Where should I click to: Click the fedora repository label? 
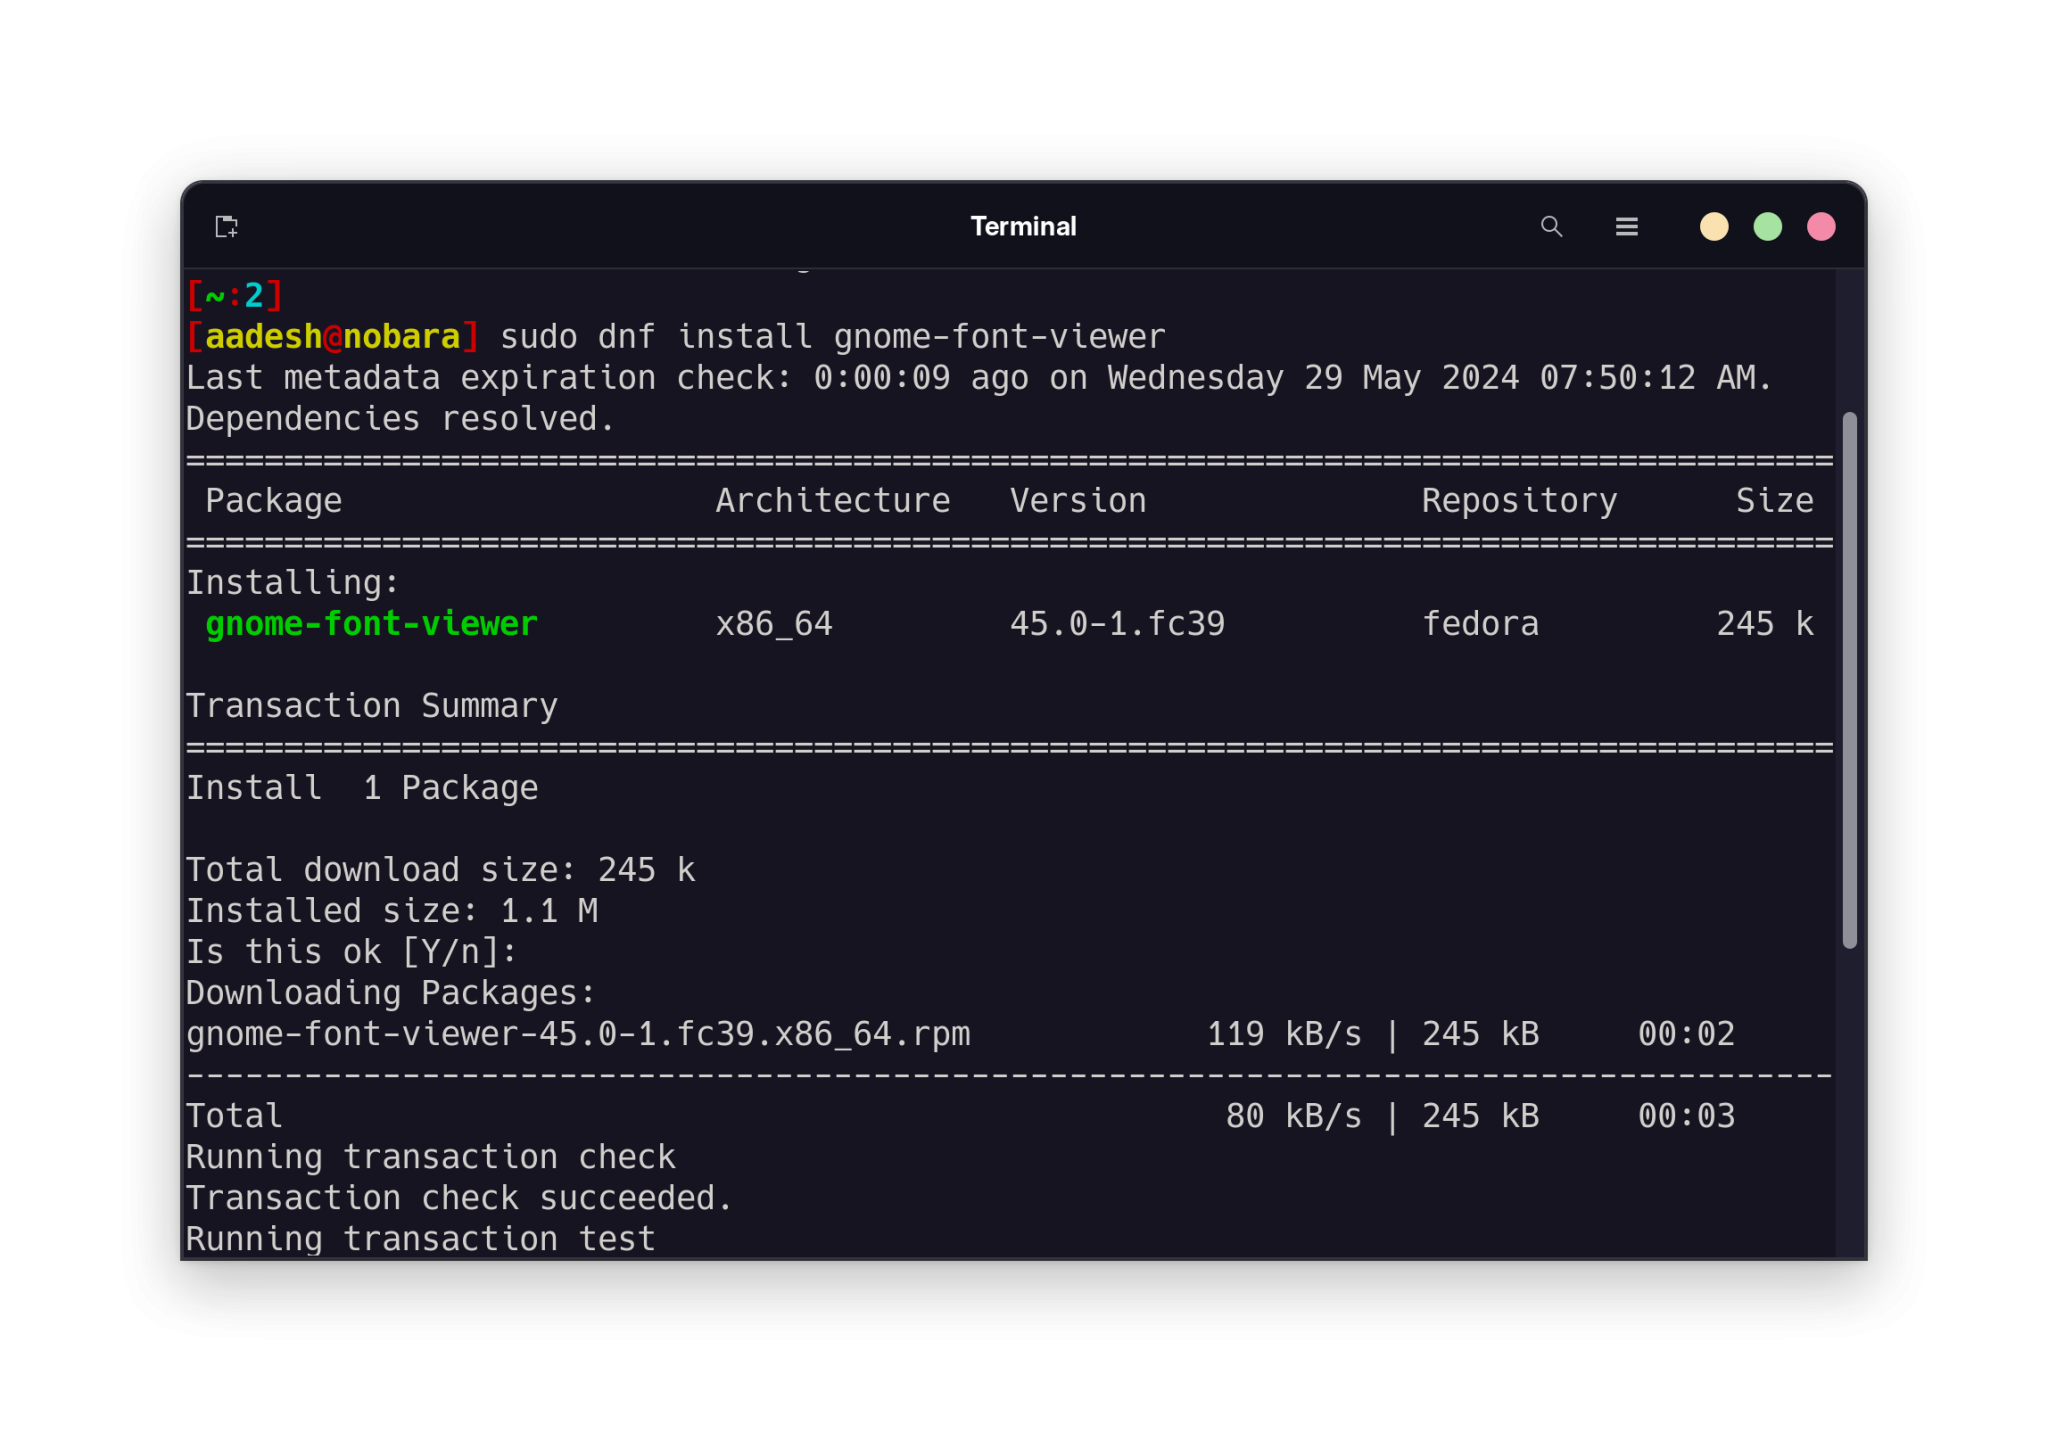[x=1481, y=623]
